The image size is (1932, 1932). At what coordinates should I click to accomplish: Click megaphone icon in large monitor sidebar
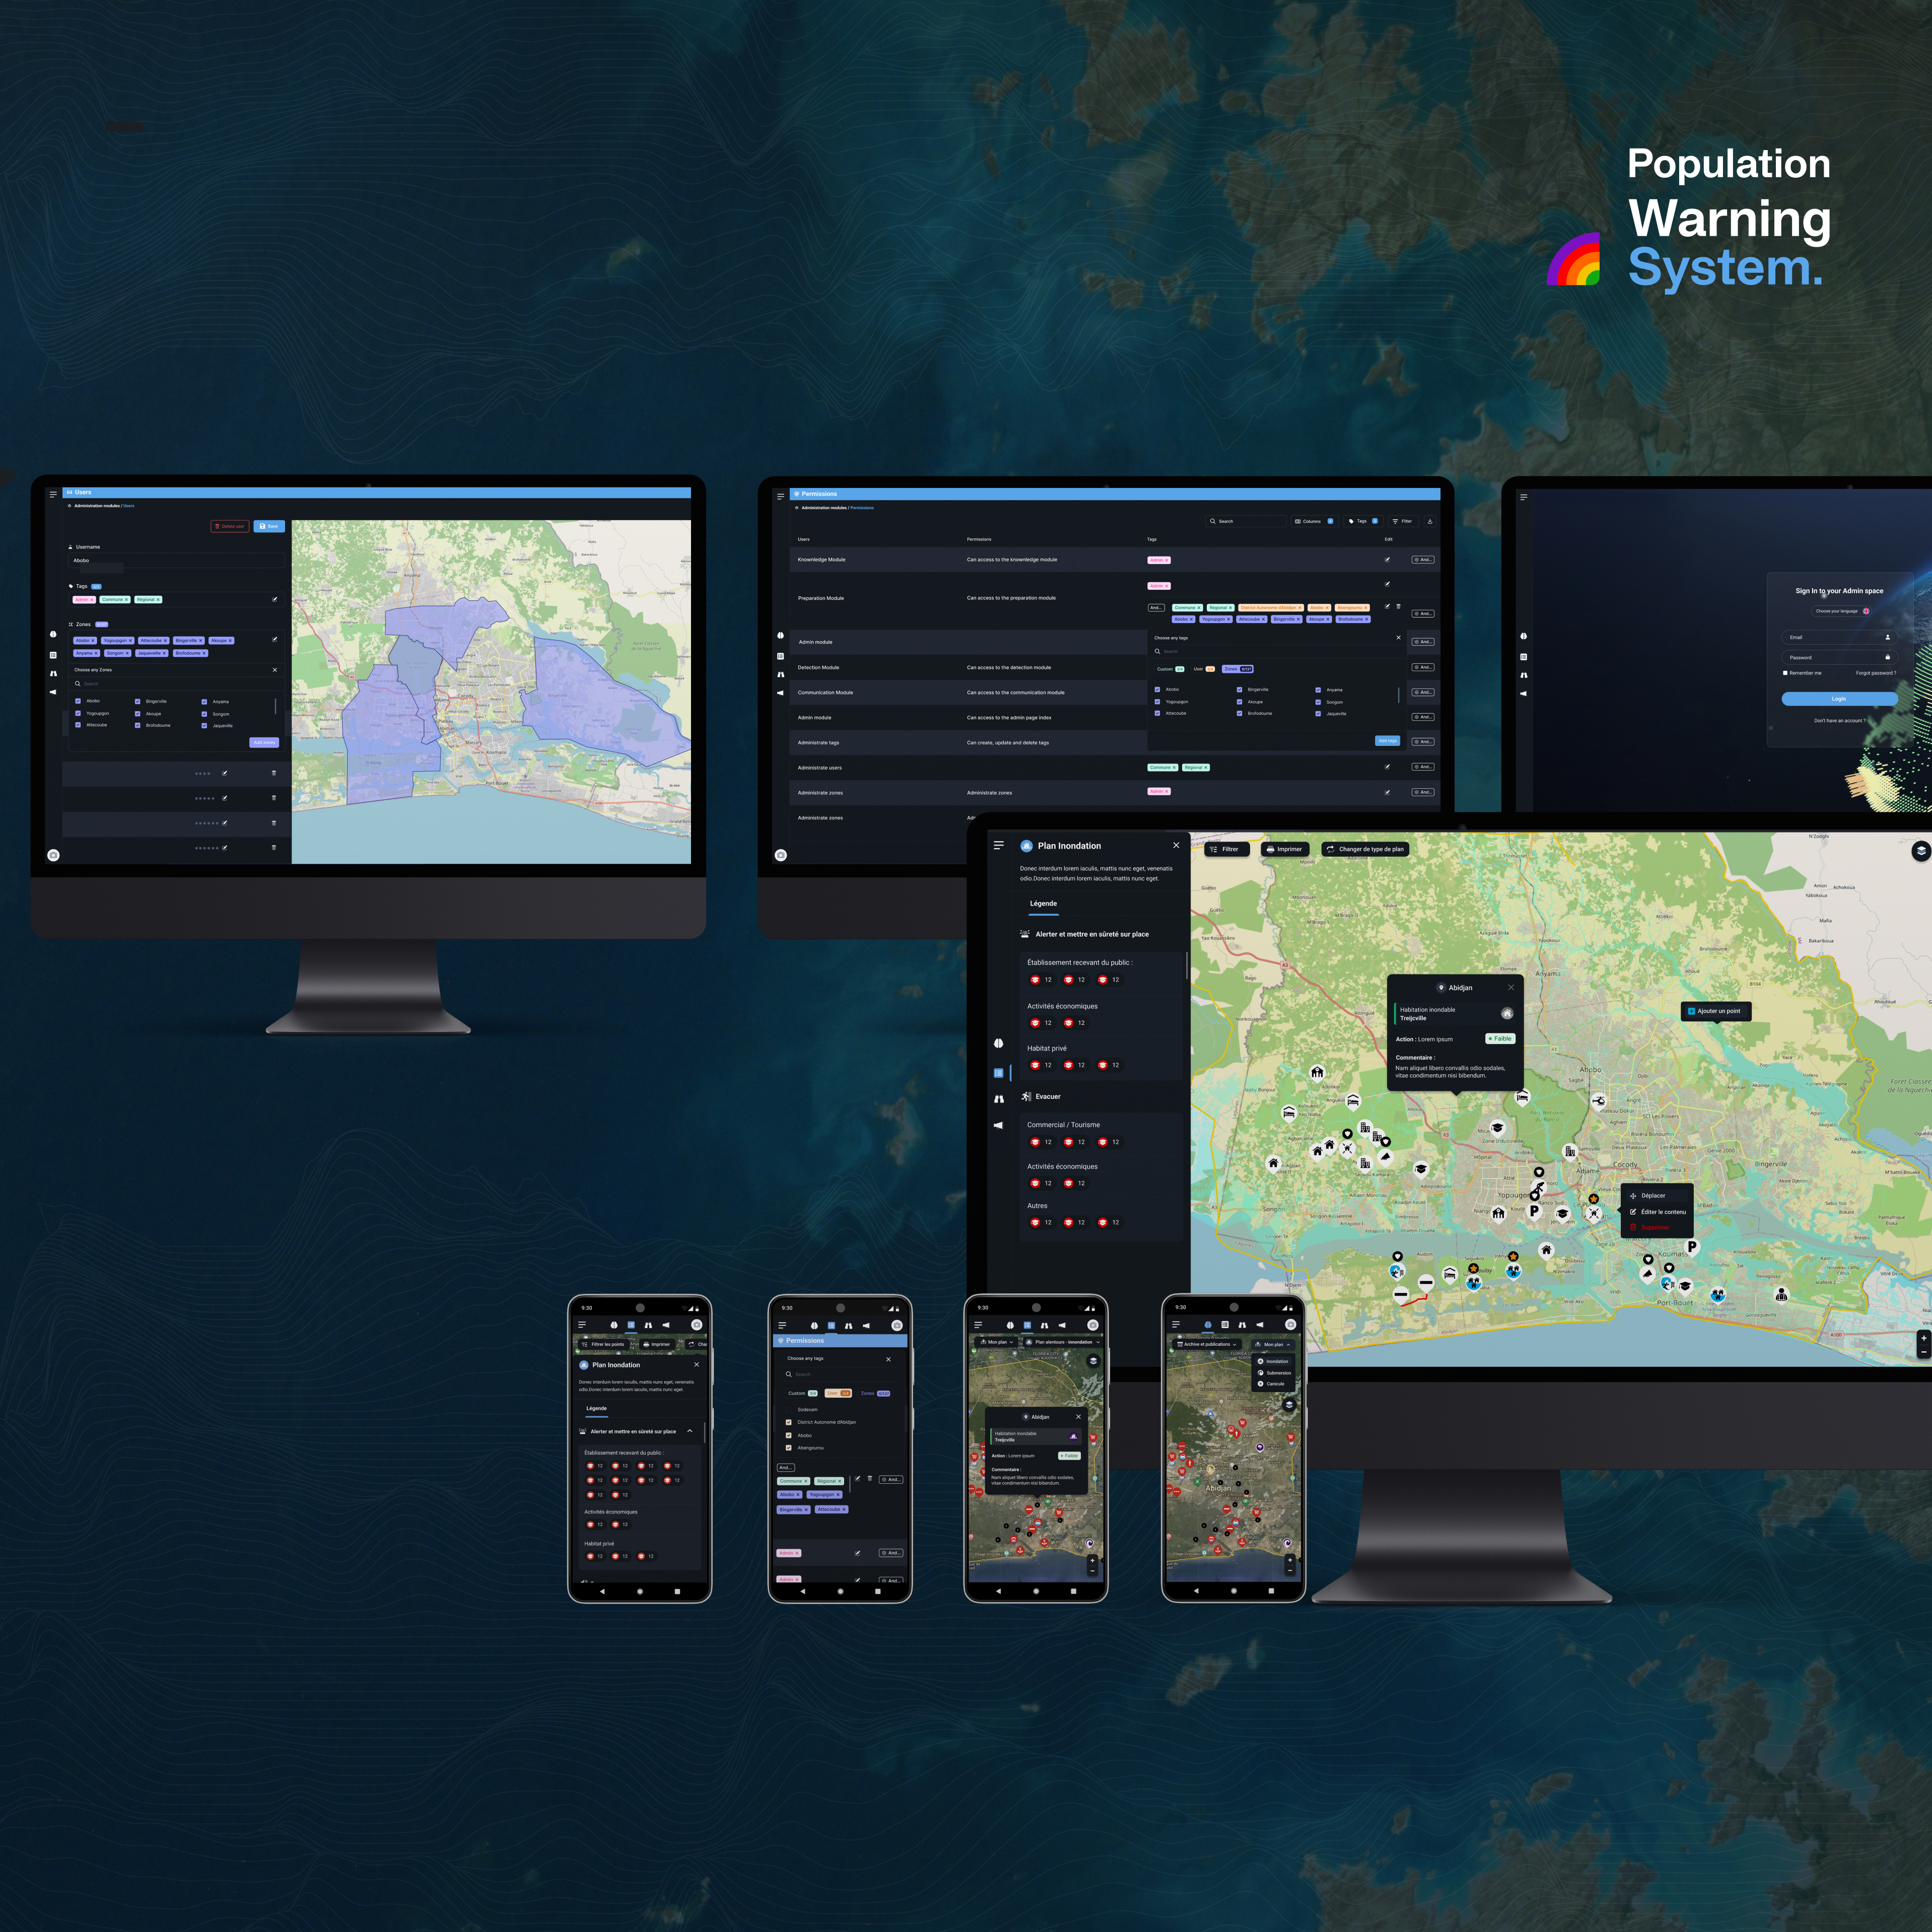point(998,1126)
